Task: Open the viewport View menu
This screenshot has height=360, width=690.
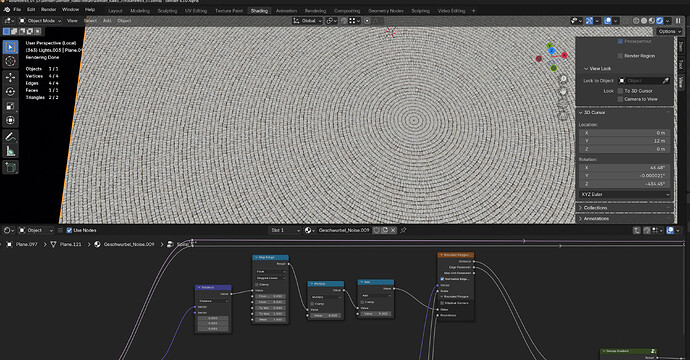Action: (x=72, y=21)
